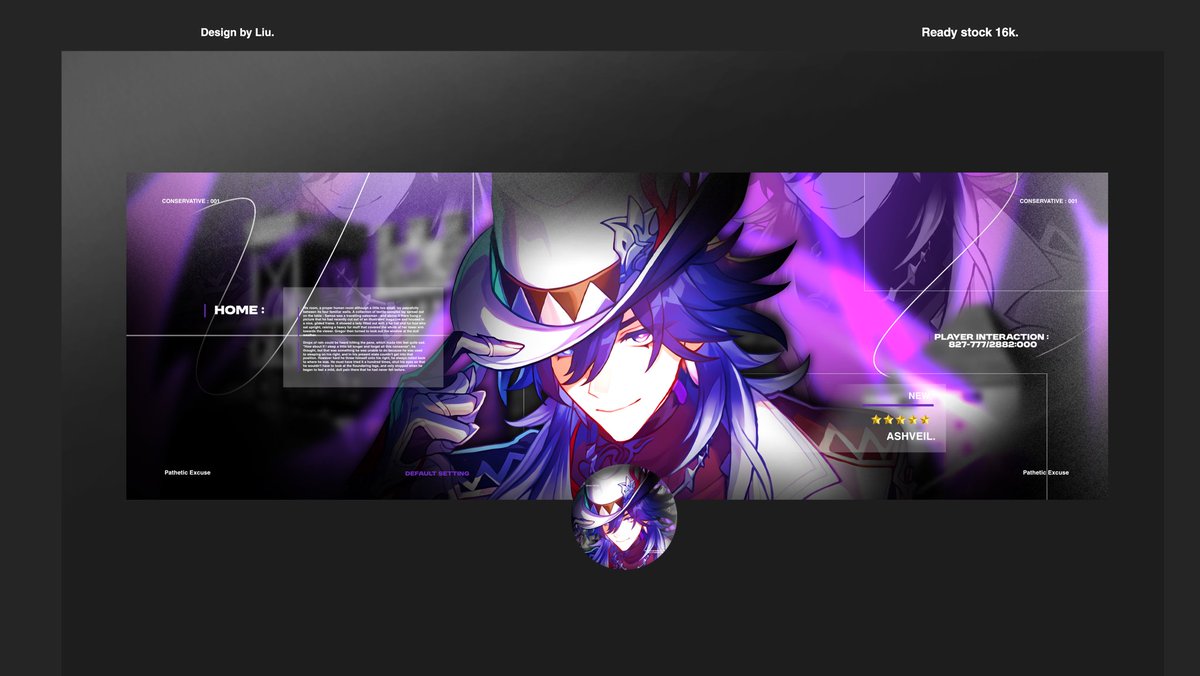Viewport: 1200px width, 676px height.
Task: Click "Pathetic Excuse" beside the DEFAULT SETTING text
Action: [188, 472]
